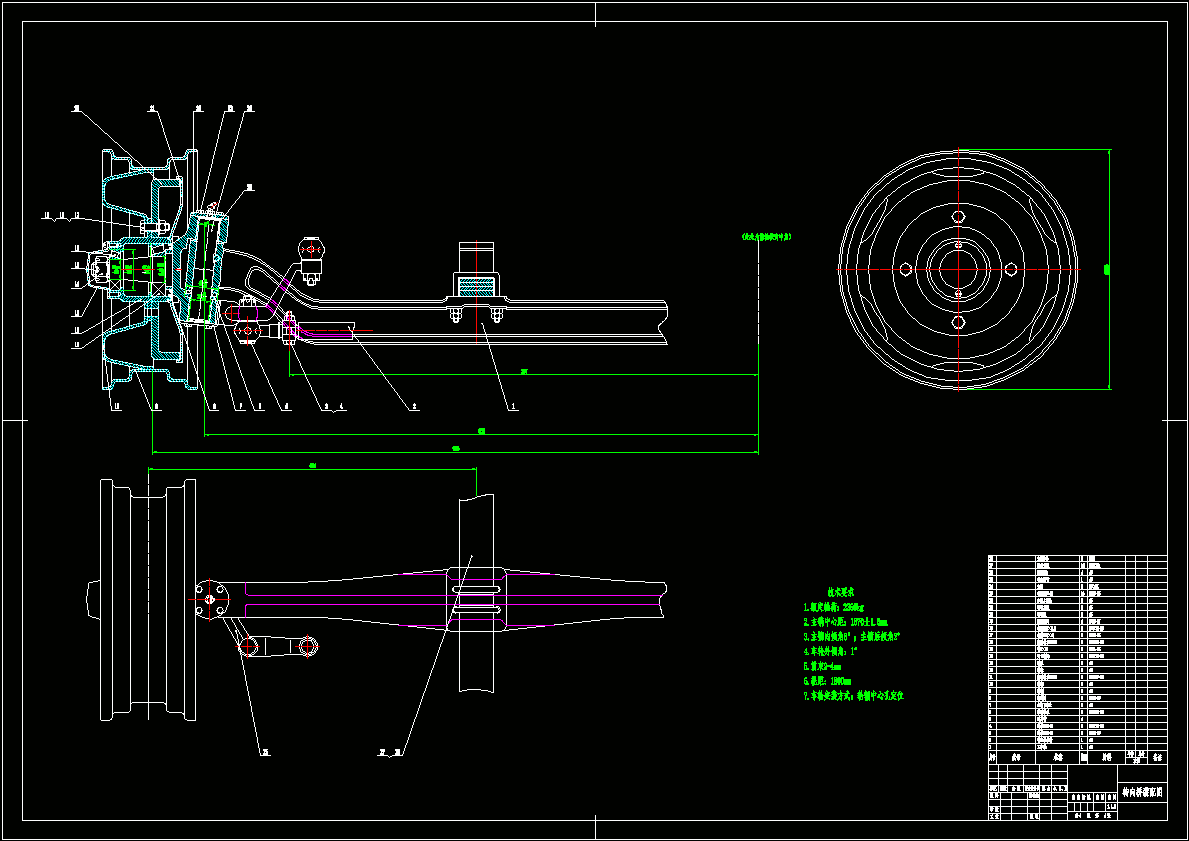
Task: Pick part callout number 1 under the axle beam
Action: [x=515, y=407]
